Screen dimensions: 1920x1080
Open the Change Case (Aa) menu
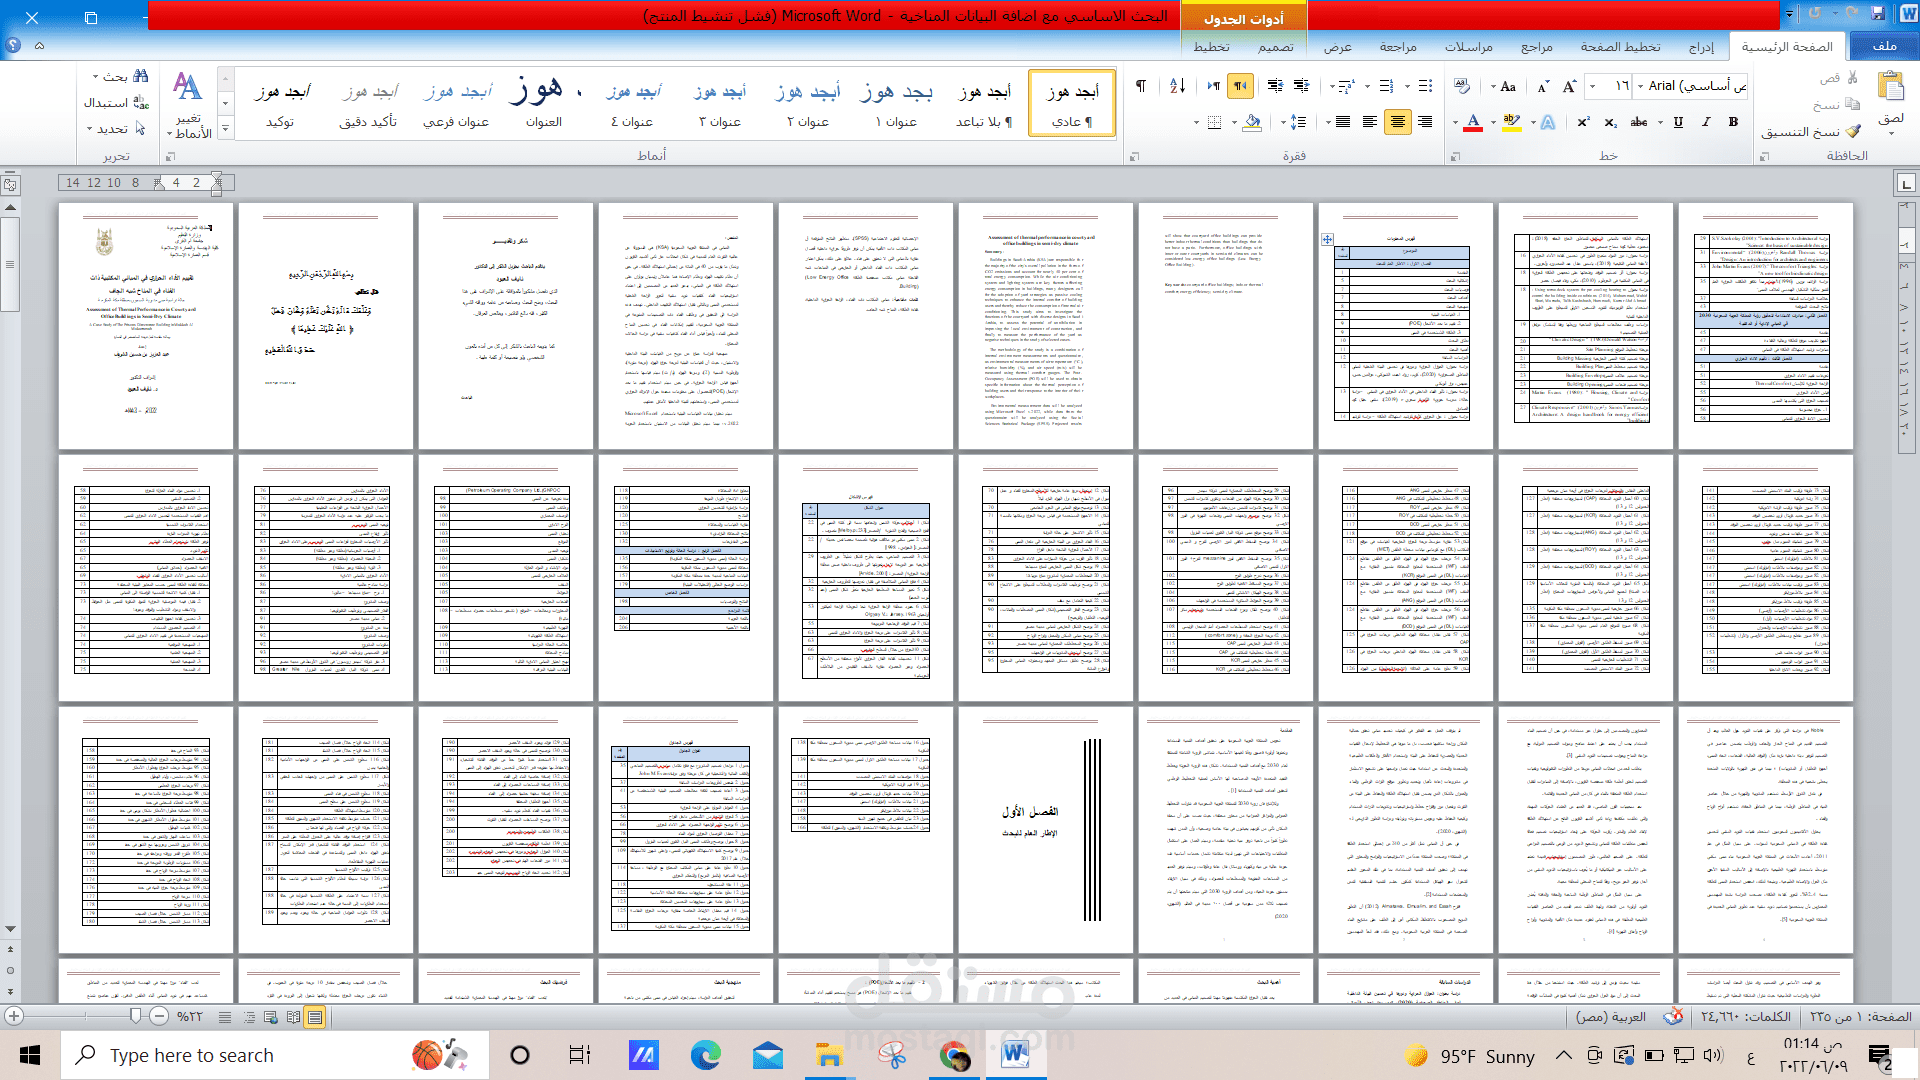point(1505,86)
